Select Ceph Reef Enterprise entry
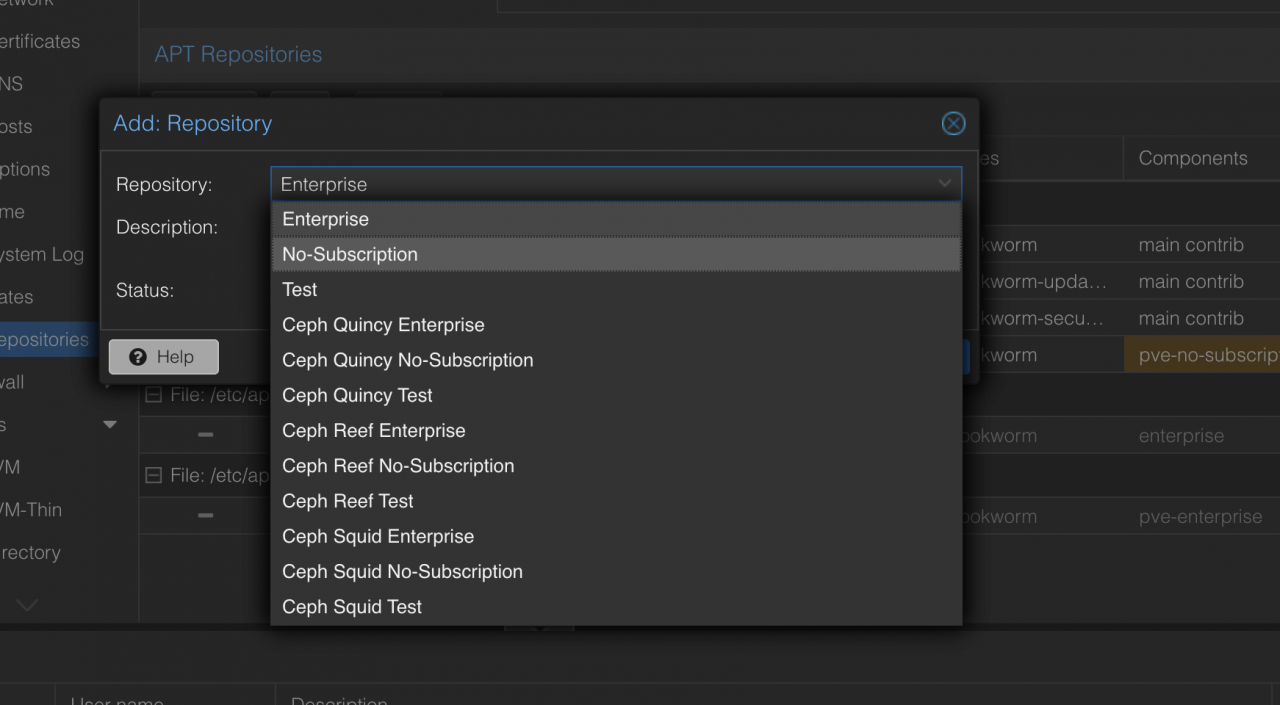This screenshot has width=1280, height=705. coord(617,431)
